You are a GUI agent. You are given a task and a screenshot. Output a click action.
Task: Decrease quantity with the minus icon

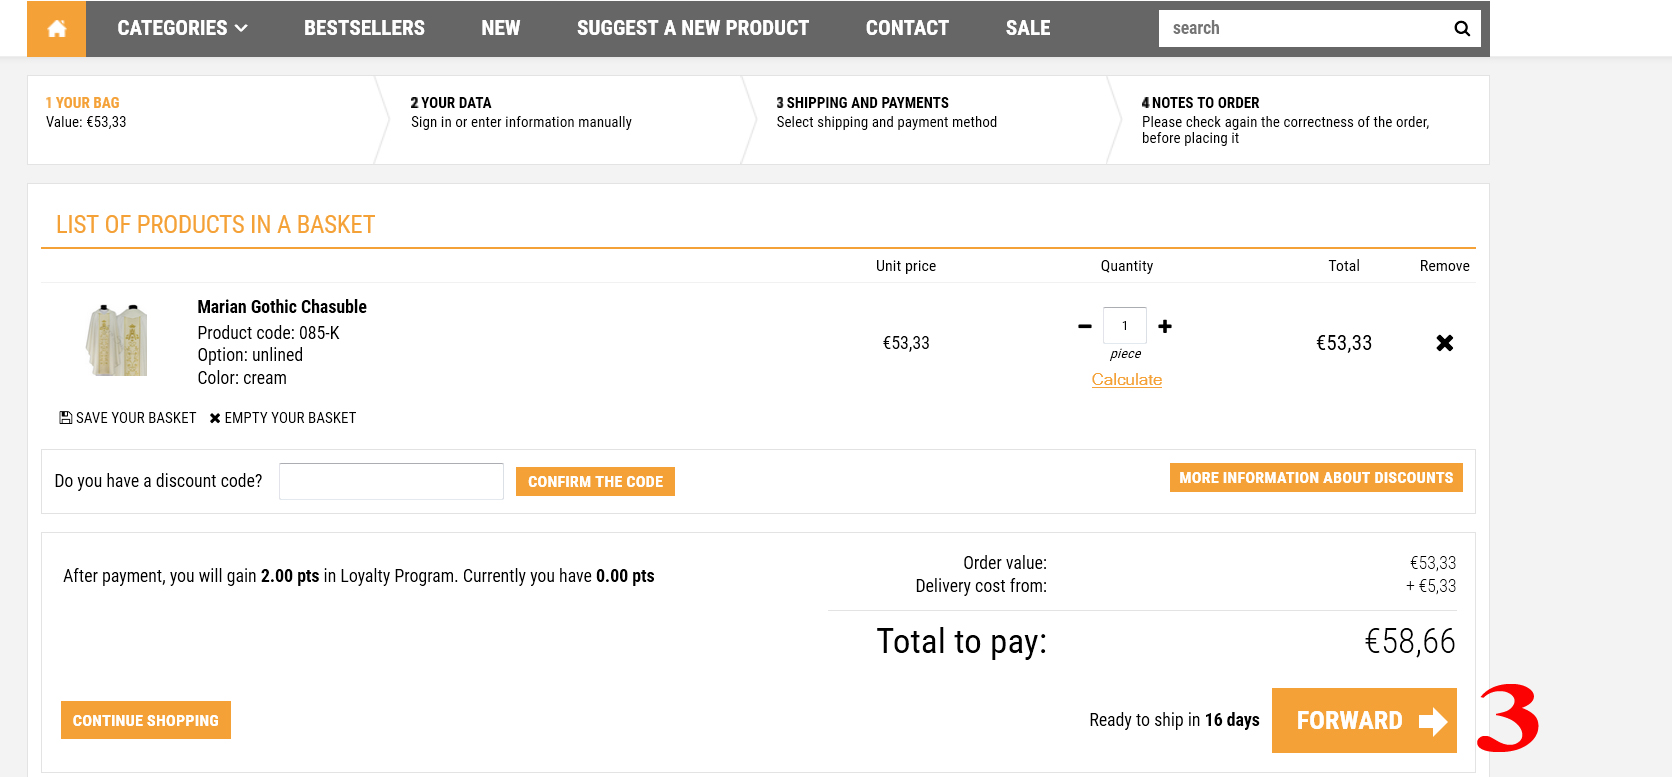pos(1085,326)
